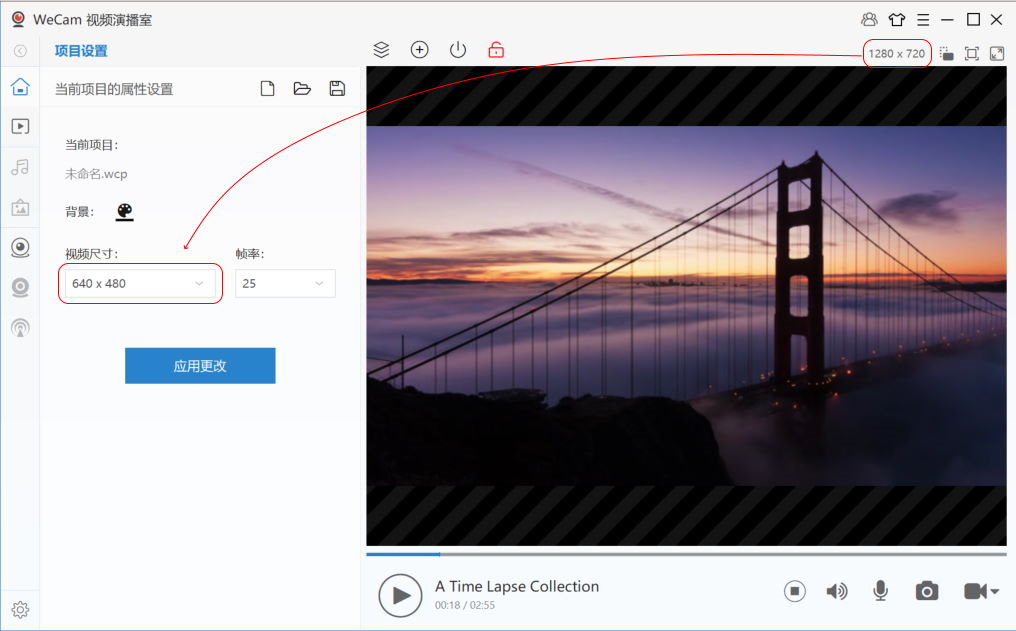Take a snapshot with camera icon
Viewport: 1016px width, 631px height.
(927, 591)
